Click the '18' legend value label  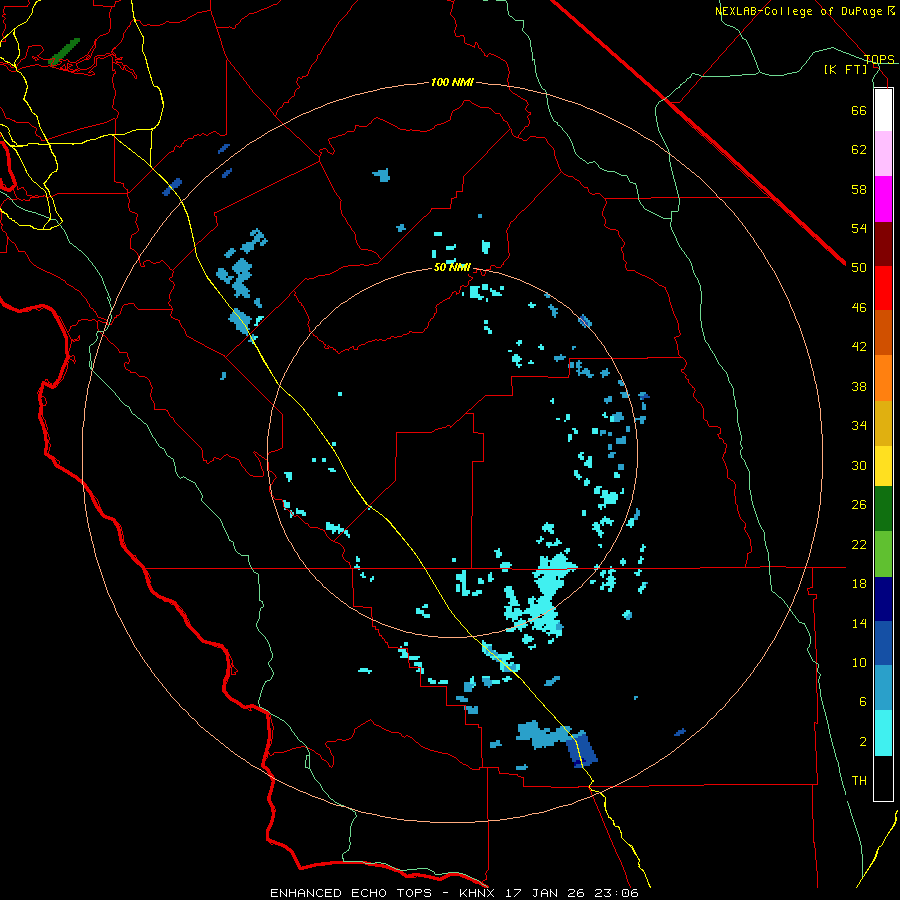(x=859, y=584)
